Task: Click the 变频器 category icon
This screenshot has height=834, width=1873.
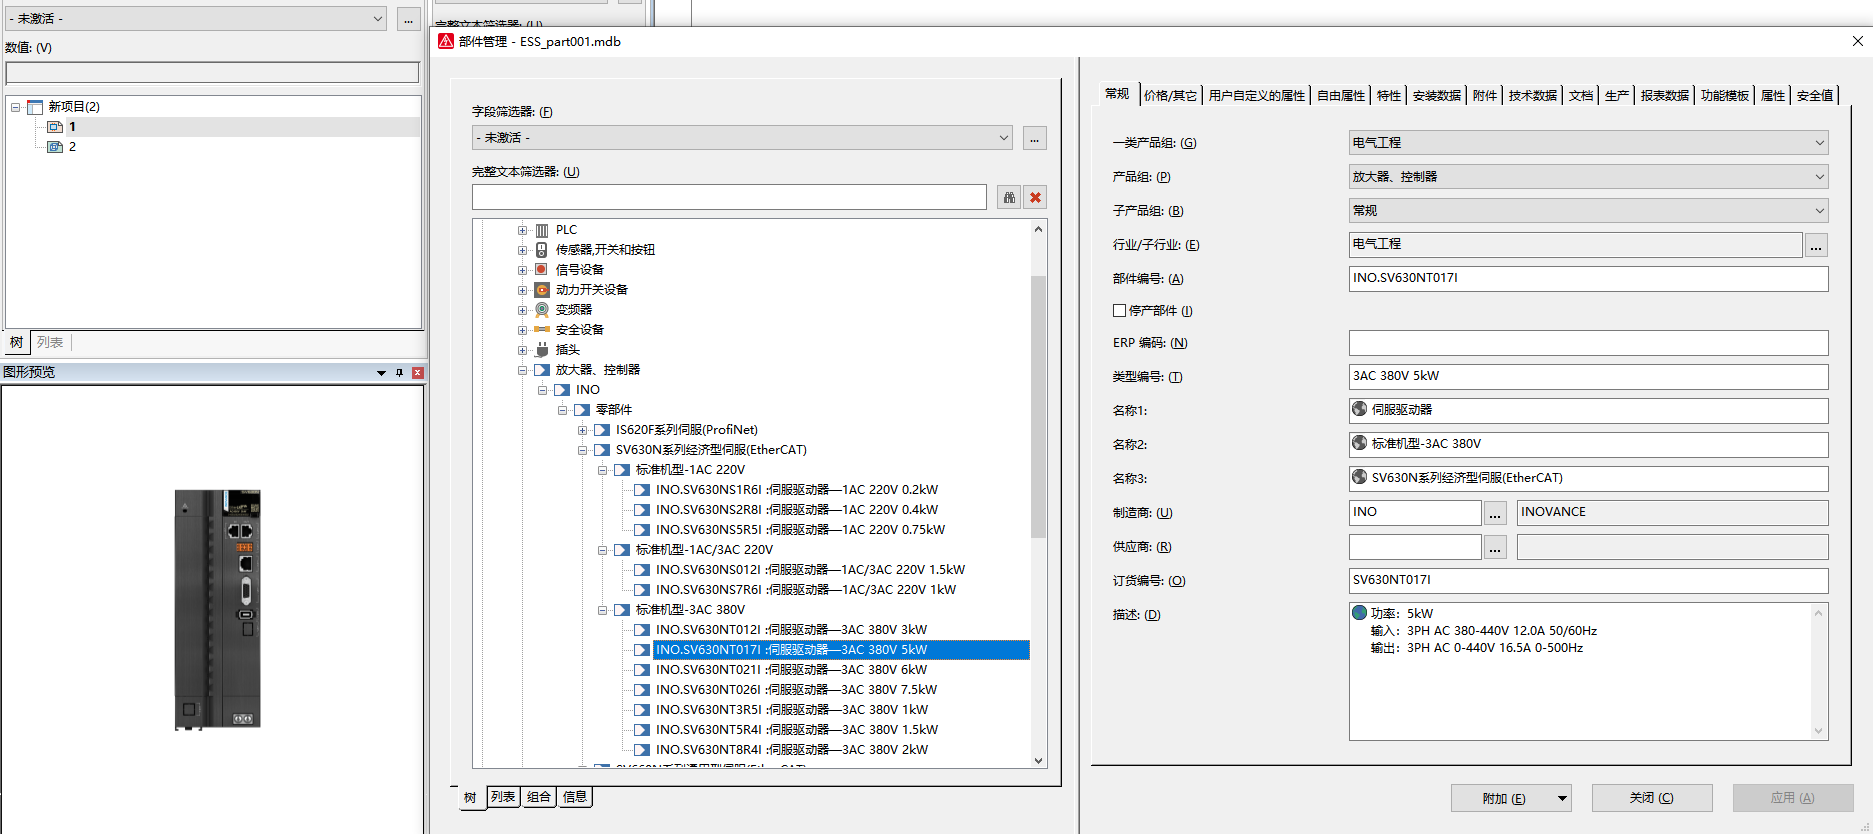Action: [x=542, y=310]
